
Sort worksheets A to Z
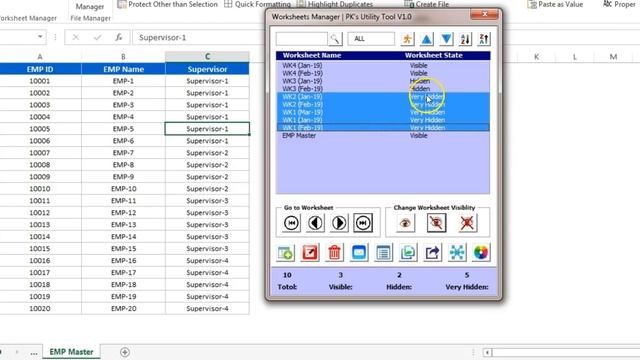(465, 39)
